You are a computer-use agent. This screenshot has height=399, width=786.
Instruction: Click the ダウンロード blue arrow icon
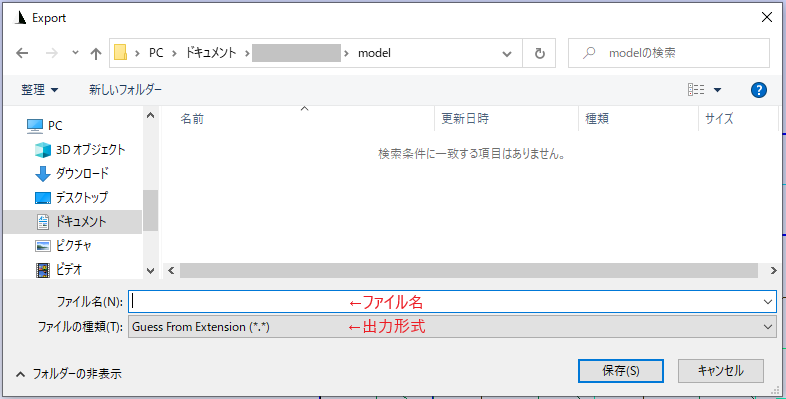coord(43,174)
